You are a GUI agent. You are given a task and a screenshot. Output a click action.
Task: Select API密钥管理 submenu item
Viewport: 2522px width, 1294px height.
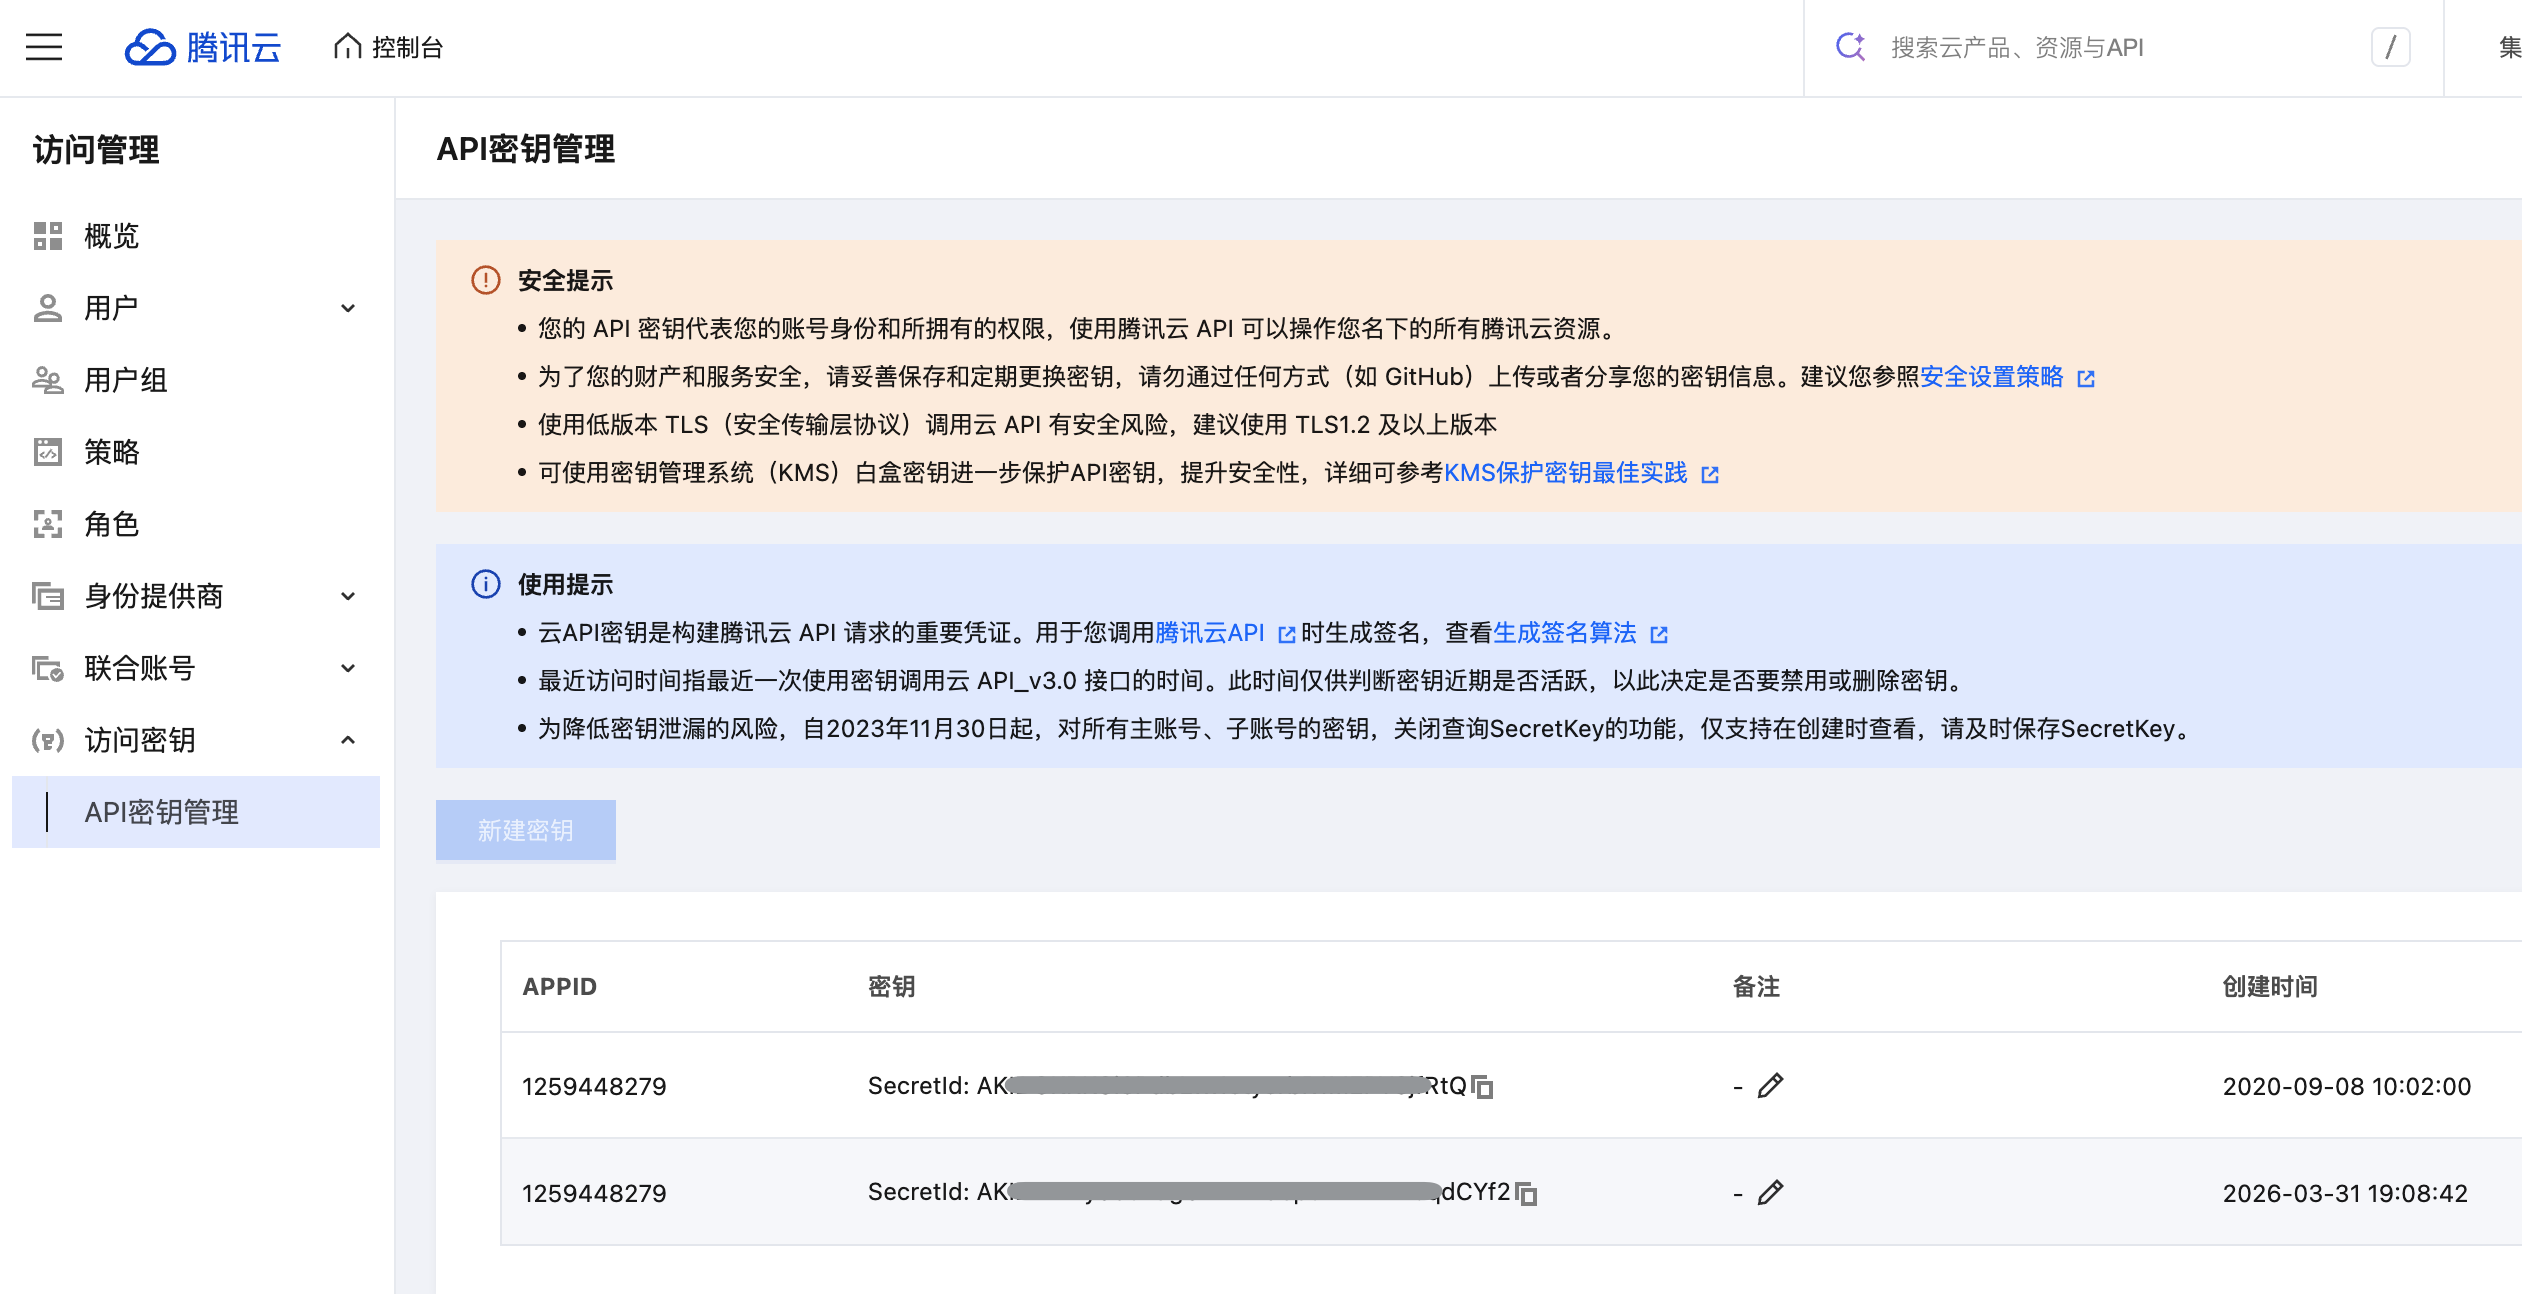coord(196,812)
